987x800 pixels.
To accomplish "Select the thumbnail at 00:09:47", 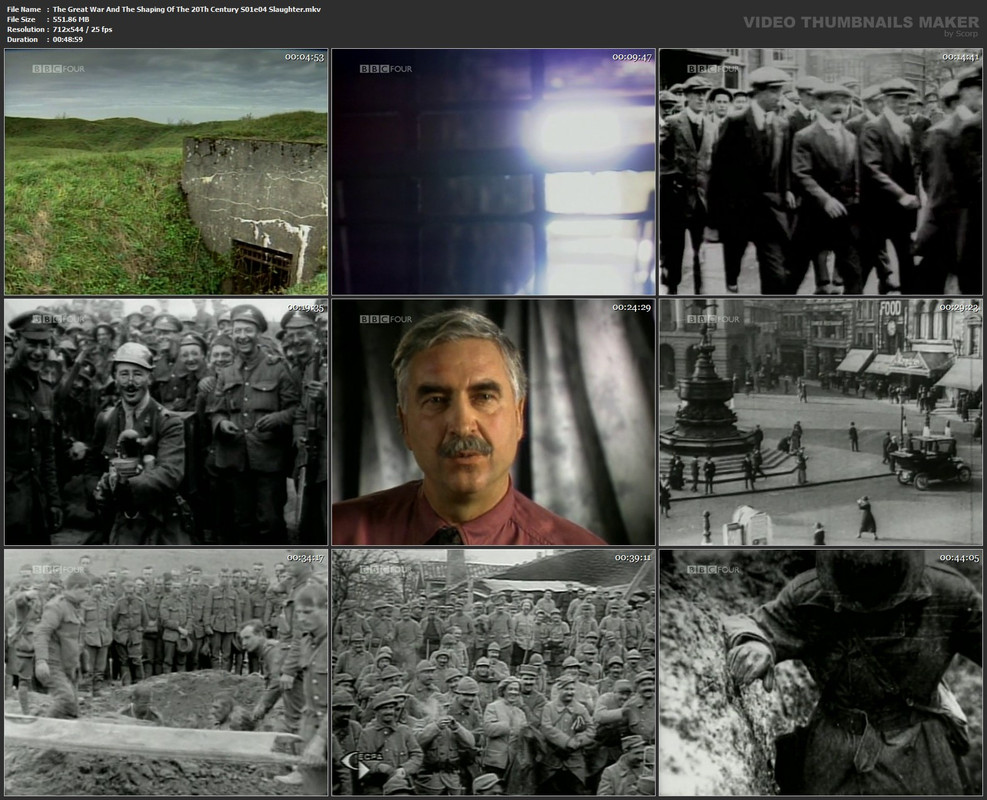I will [494, 172].
